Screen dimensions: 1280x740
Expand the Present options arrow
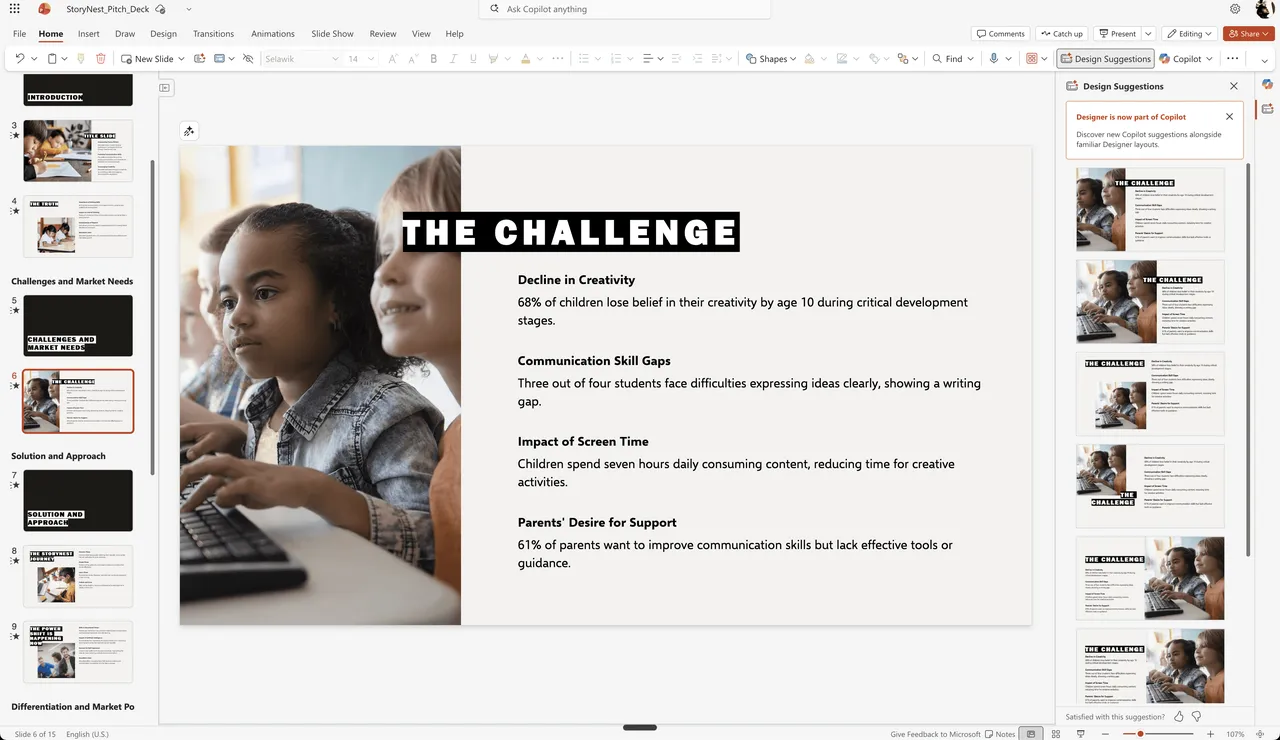[1149, 34]
